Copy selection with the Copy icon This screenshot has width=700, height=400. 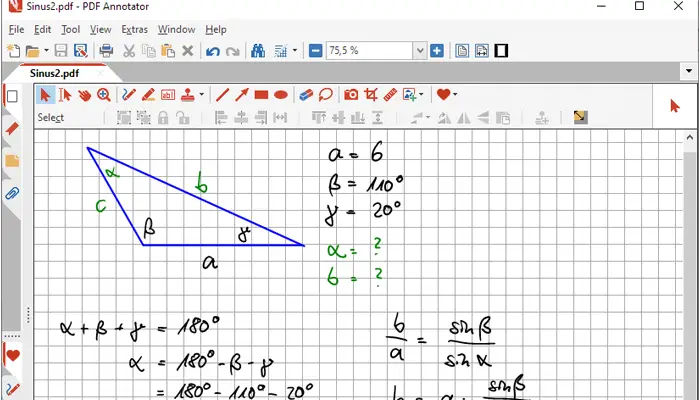click(x=149, y=51)
